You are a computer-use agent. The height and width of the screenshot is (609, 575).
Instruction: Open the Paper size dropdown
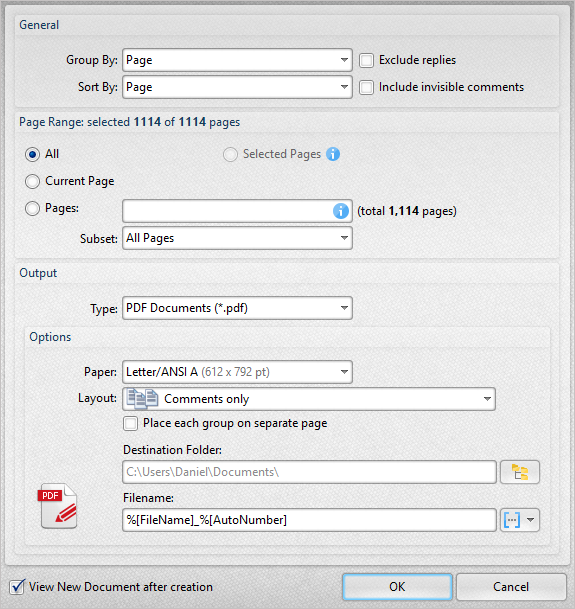coord(237,372)
